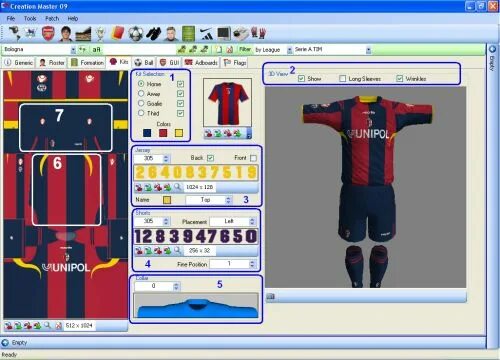This screenshot has height=360, width=500.
Task: Open dropdown arrow beside minikit import icons
Action: pyautogui.click(x=249, y=134)
